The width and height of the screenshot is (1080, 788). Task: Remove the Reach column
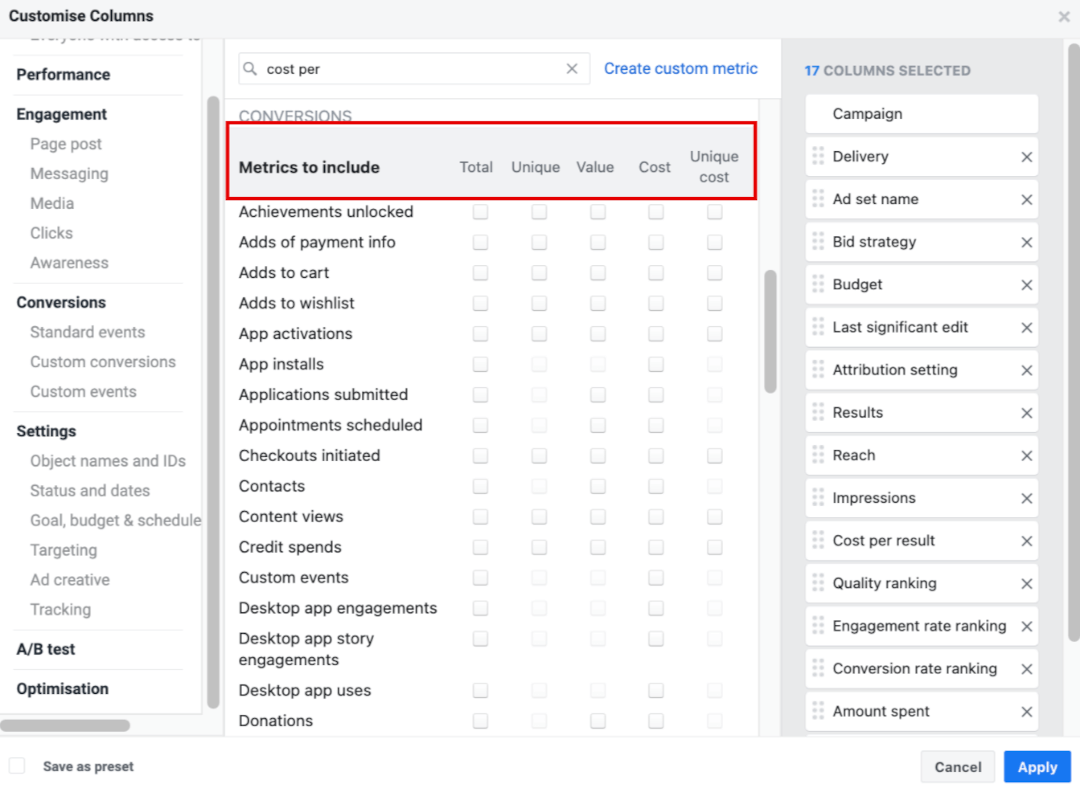(1026, 456)
